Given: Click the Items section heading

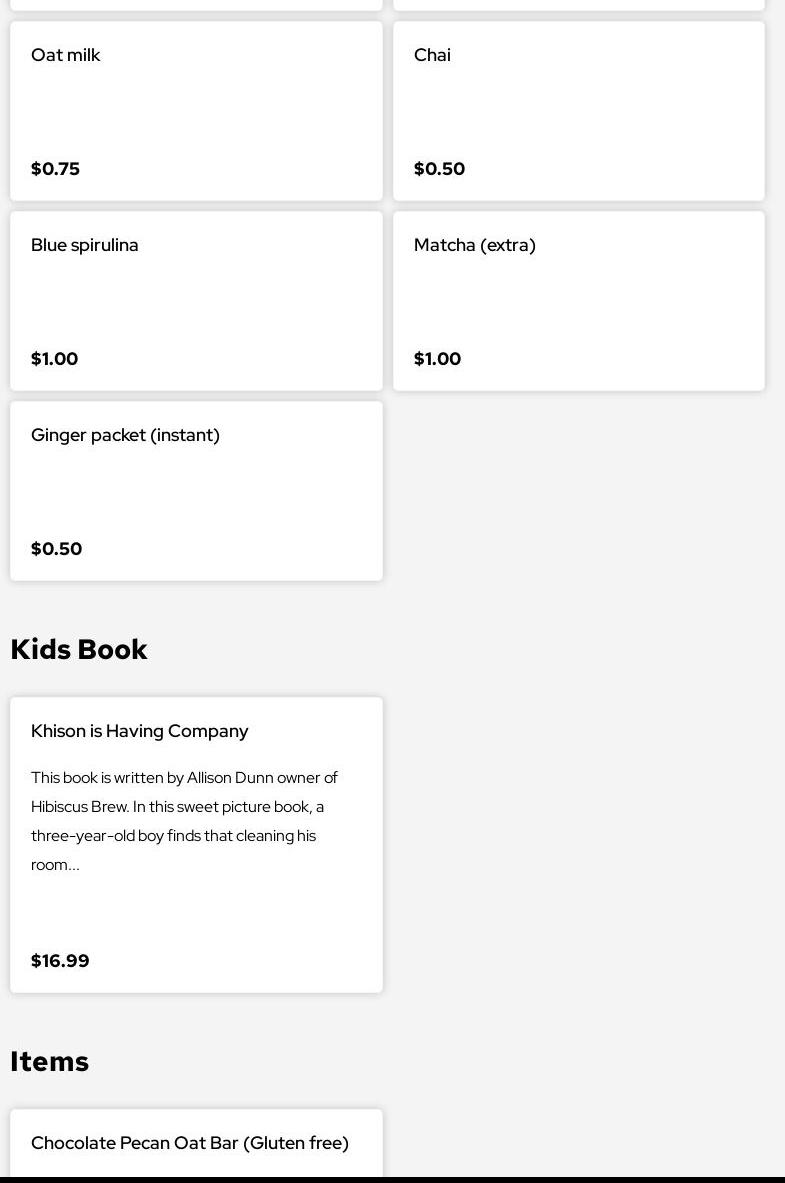Looking at the screenshot, I should 50,1062.
